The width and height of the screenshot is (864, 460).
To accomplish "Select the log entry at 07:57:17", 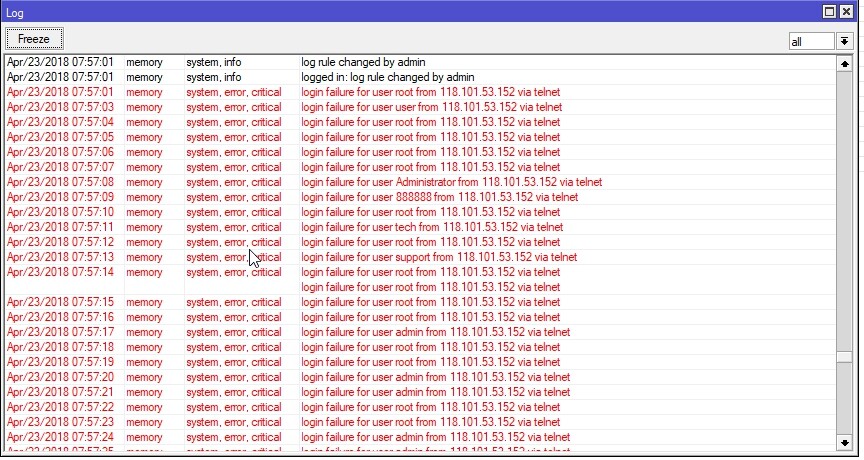I will tap(435, 332).
